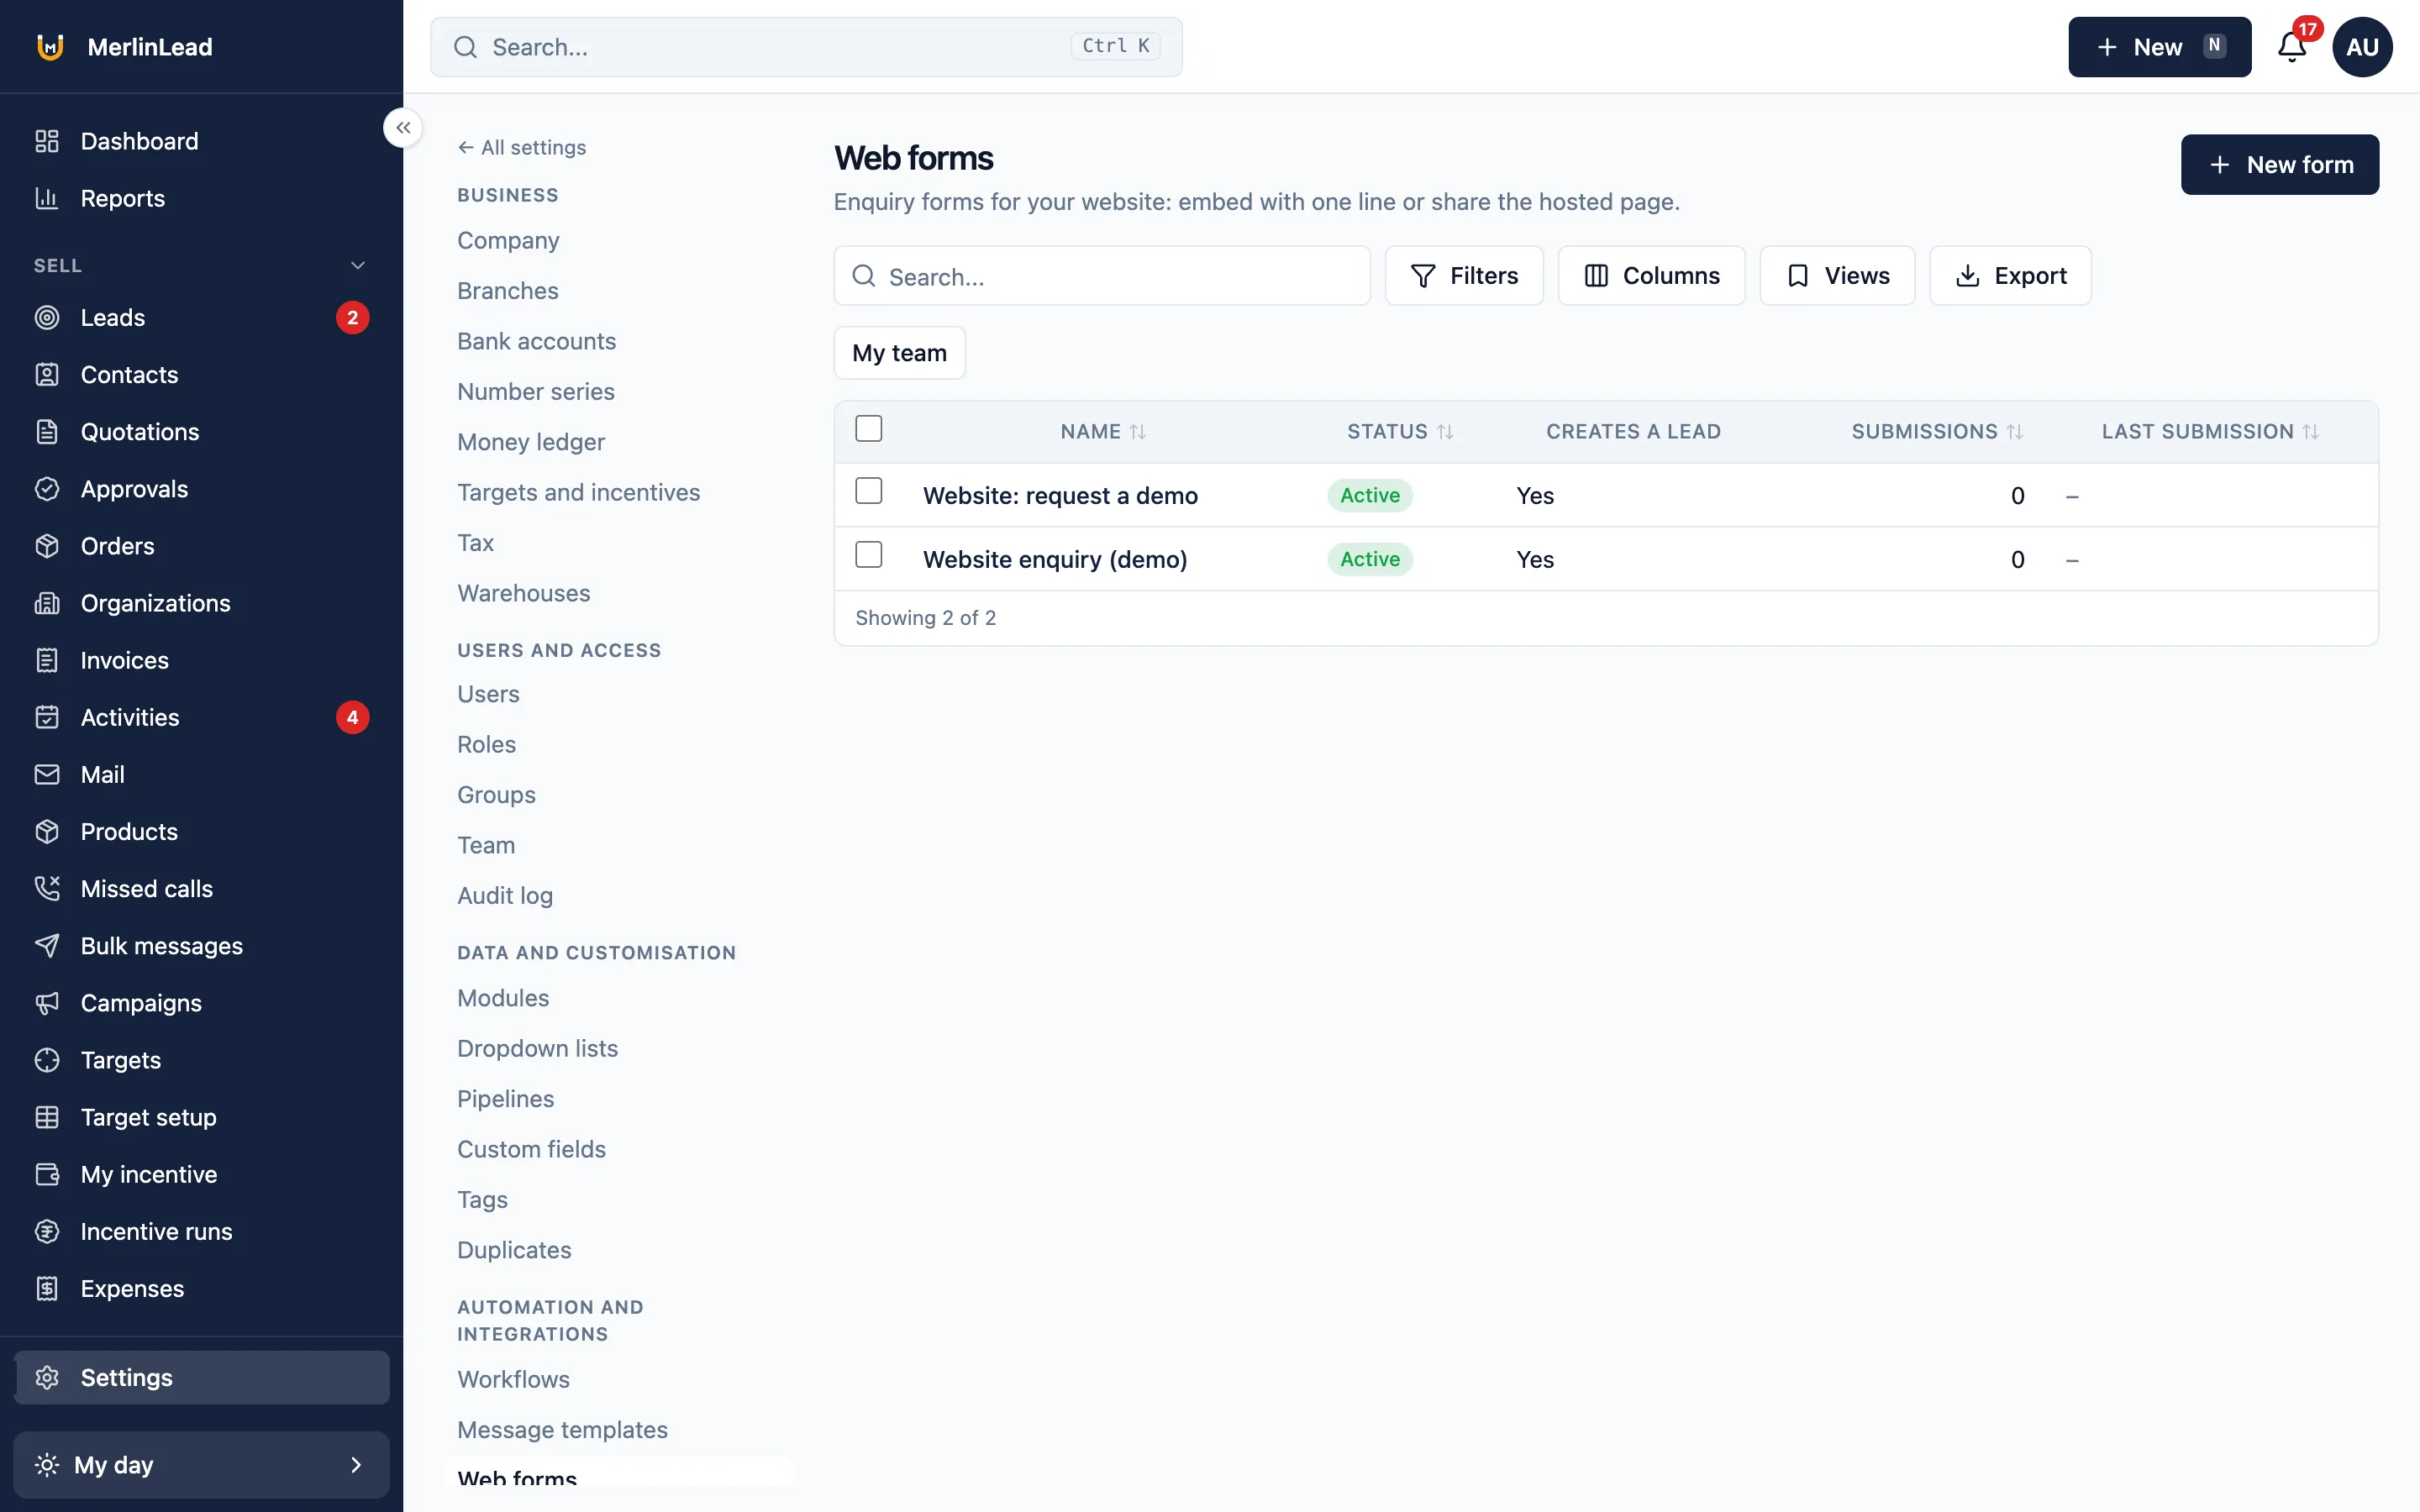Open Company settings page

pos(508,240)
